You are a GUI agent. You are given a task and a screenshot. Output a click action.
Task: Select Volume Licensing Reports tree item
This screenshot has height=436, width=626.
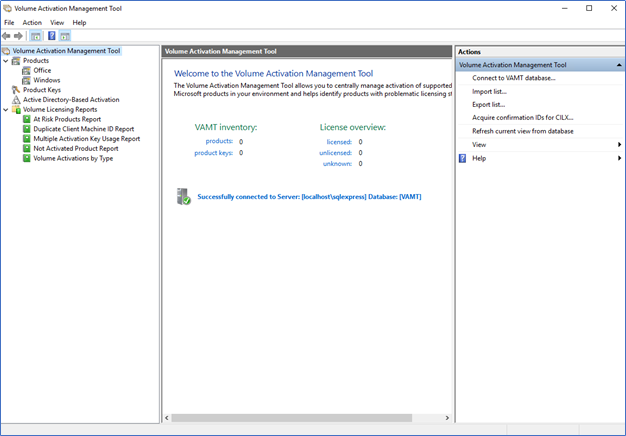click(60, 109)
